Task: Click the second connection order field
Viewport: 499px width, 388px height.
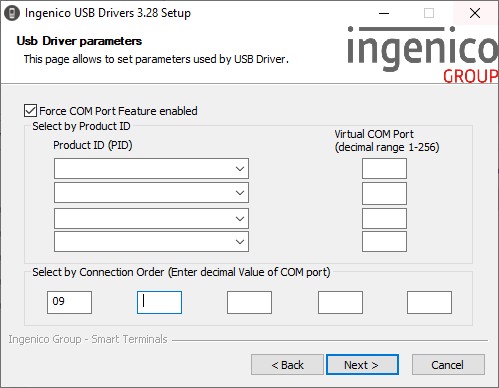Action: click(159, 302)
